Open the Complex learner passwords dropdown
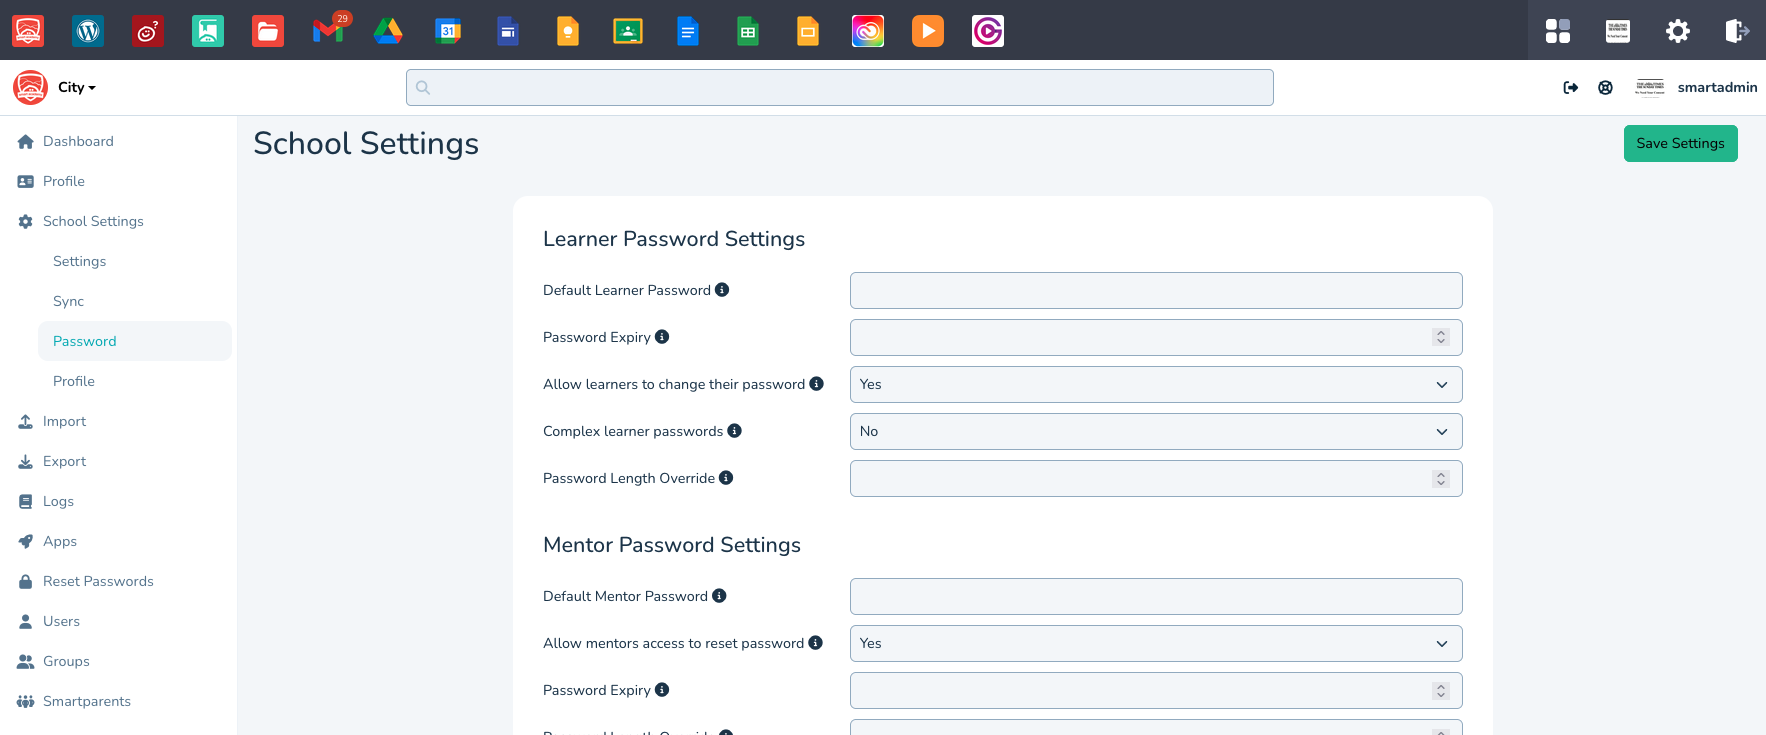The width and height of the screenshot is (1766, 735). (x=1155, y=432)
